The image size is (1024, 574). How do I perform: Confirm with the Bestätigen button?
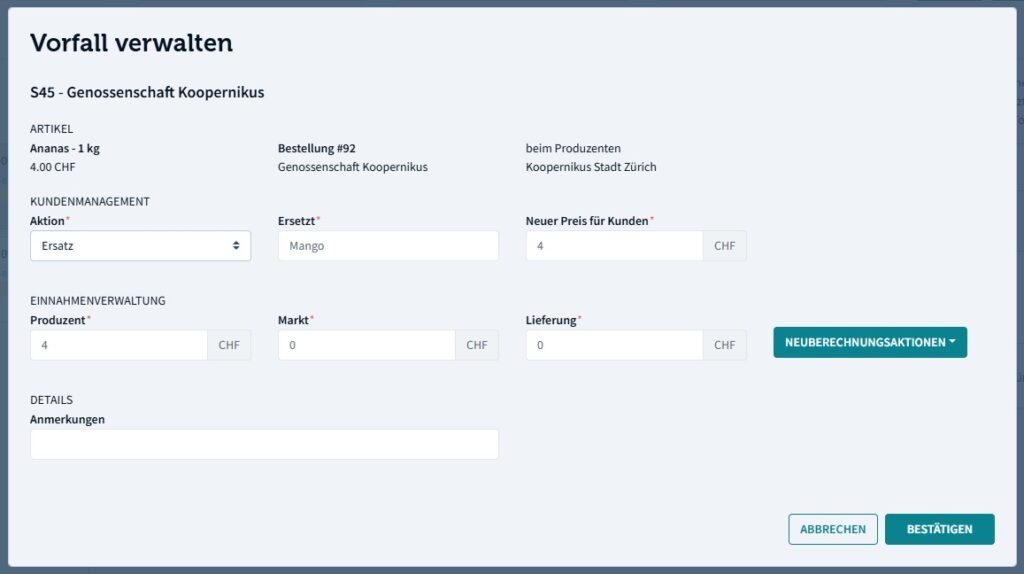[939, 529]
